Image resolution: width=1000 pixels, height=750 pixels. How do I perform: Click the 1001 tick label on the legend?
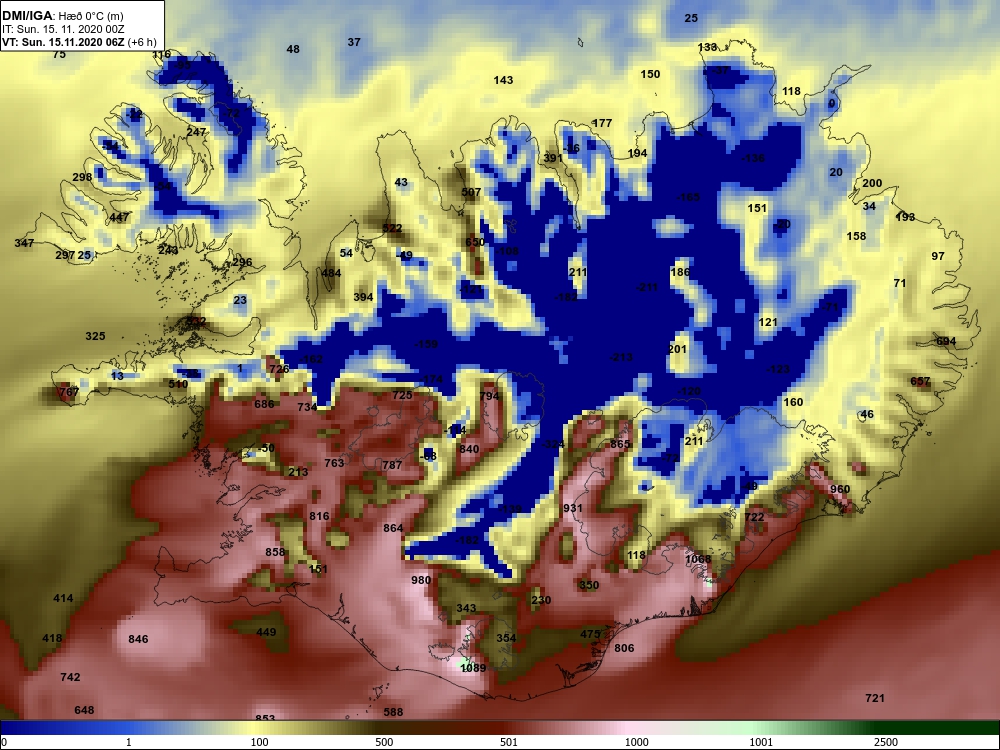click(x=761, y=742)
